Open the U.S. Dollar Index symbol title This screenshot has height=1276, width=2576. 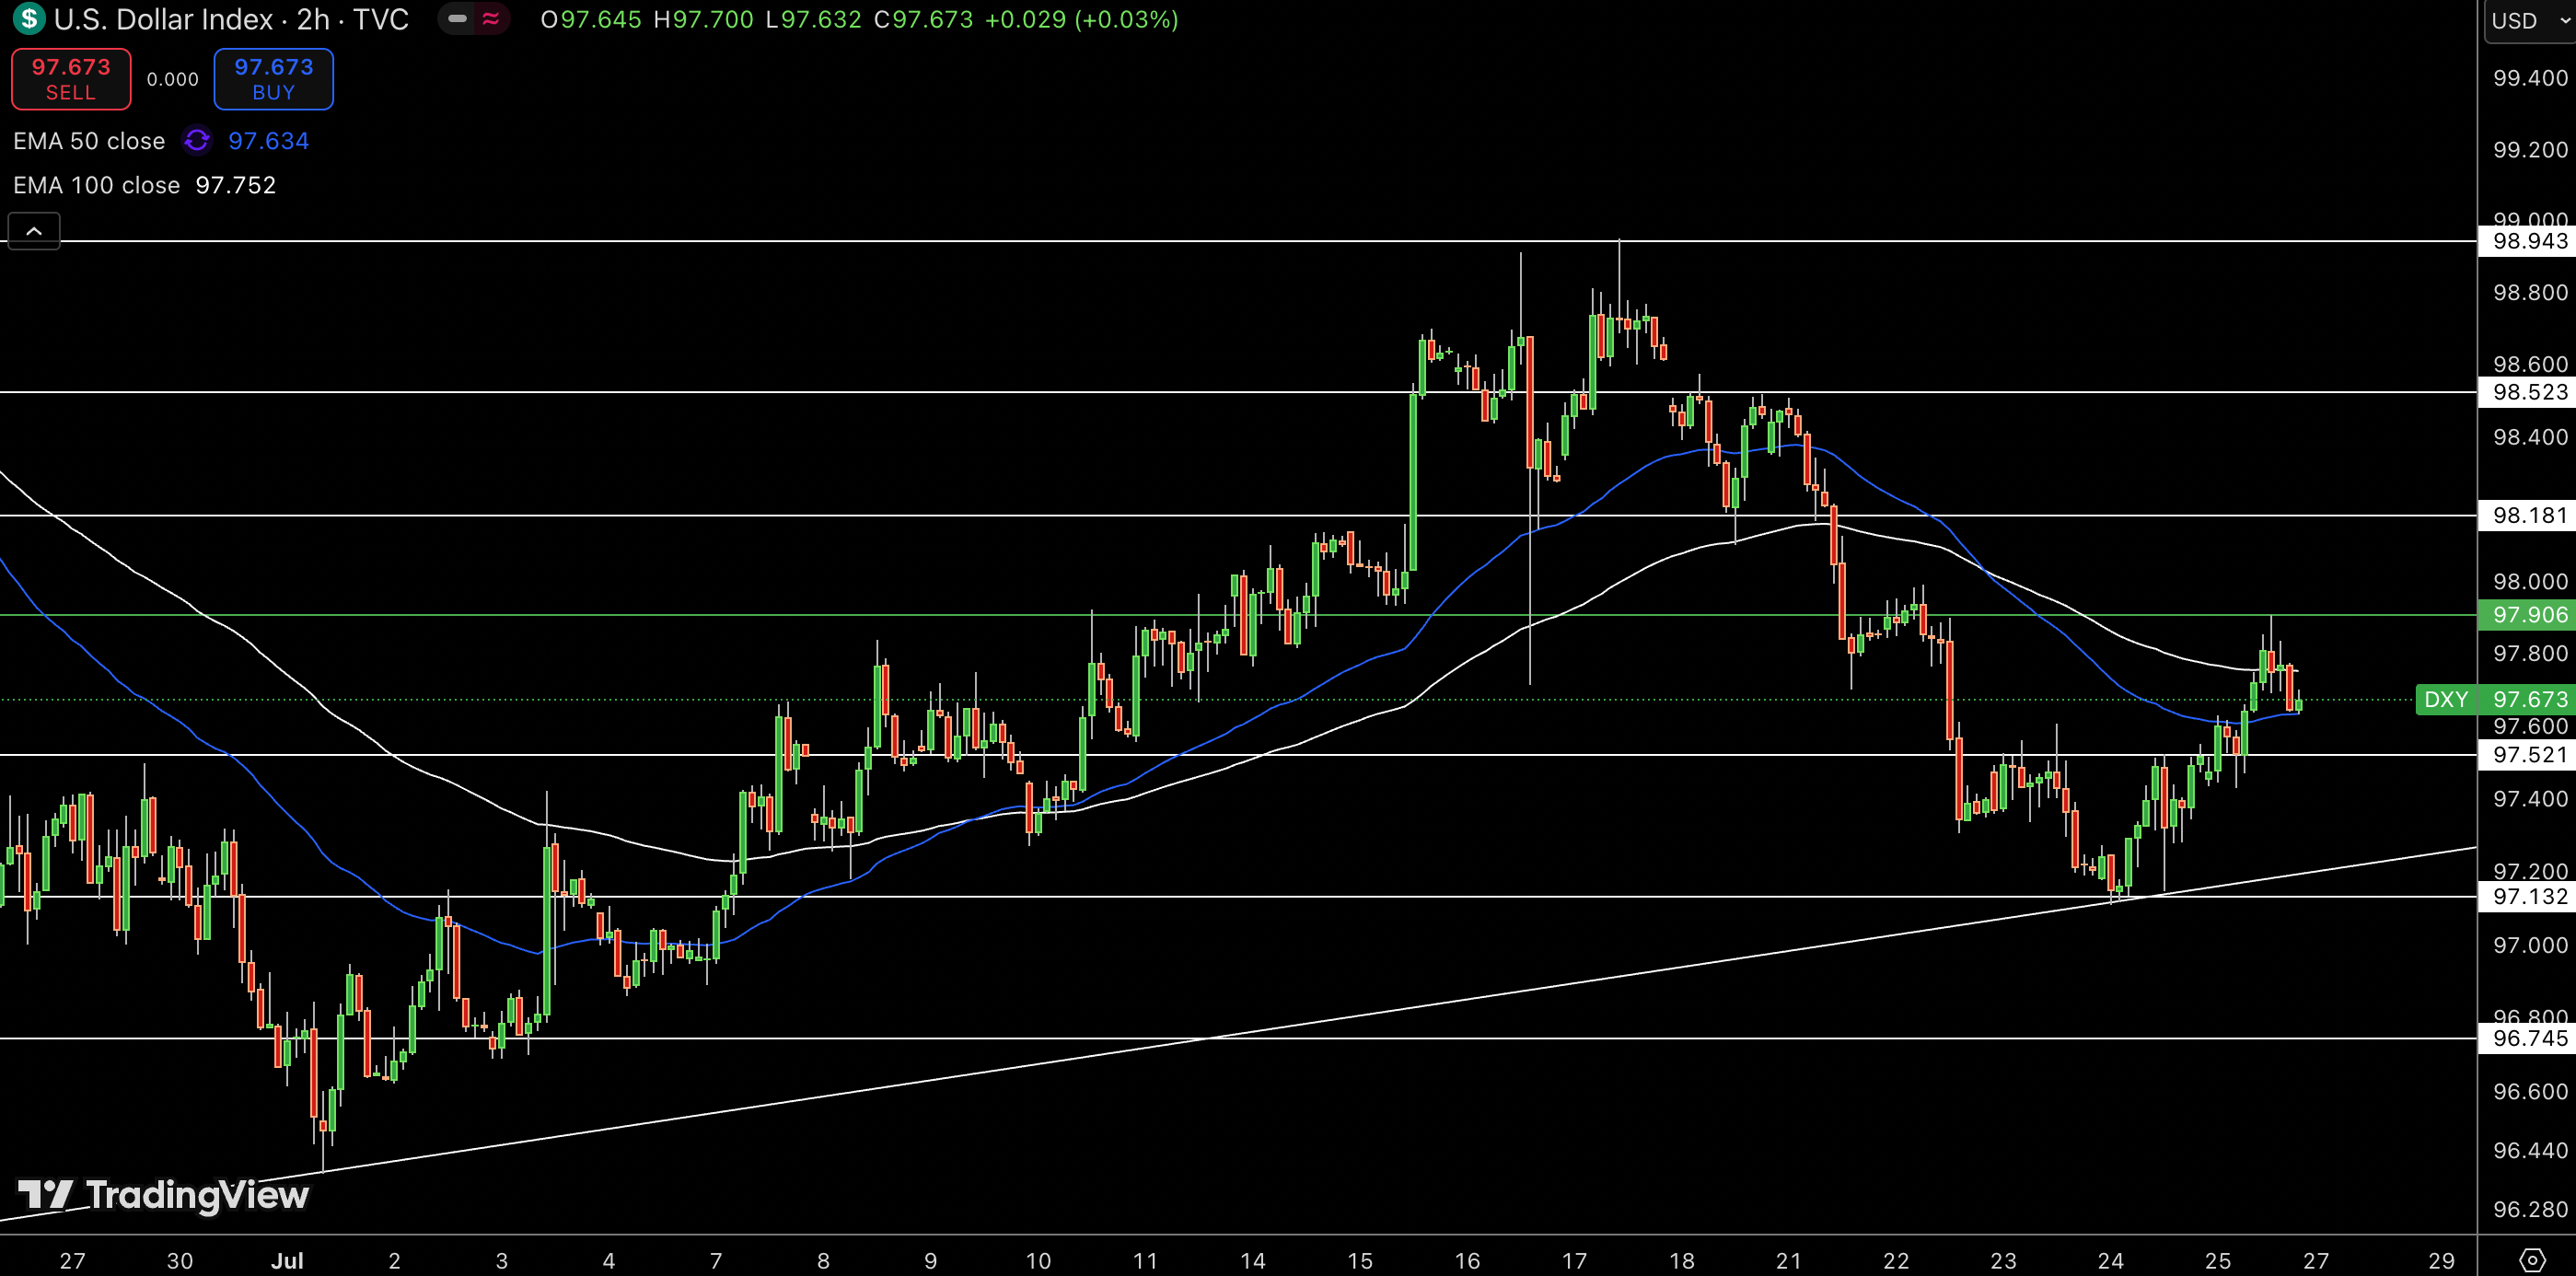(231, 19)
